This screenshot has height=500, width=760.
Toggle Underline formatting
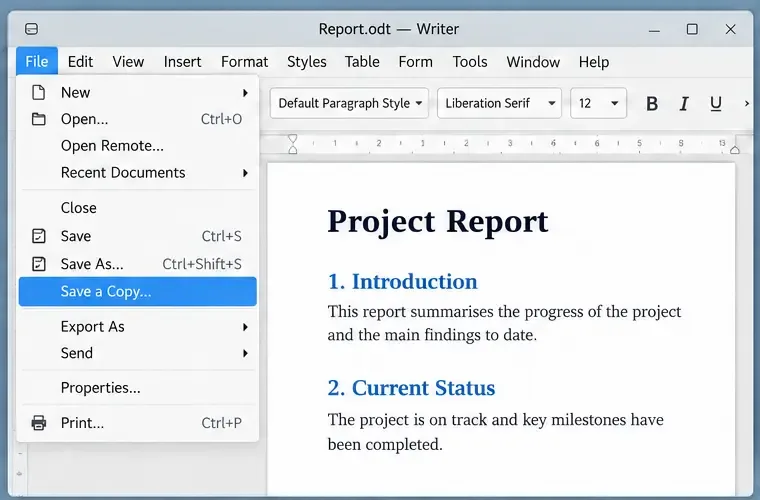[715, 103]
